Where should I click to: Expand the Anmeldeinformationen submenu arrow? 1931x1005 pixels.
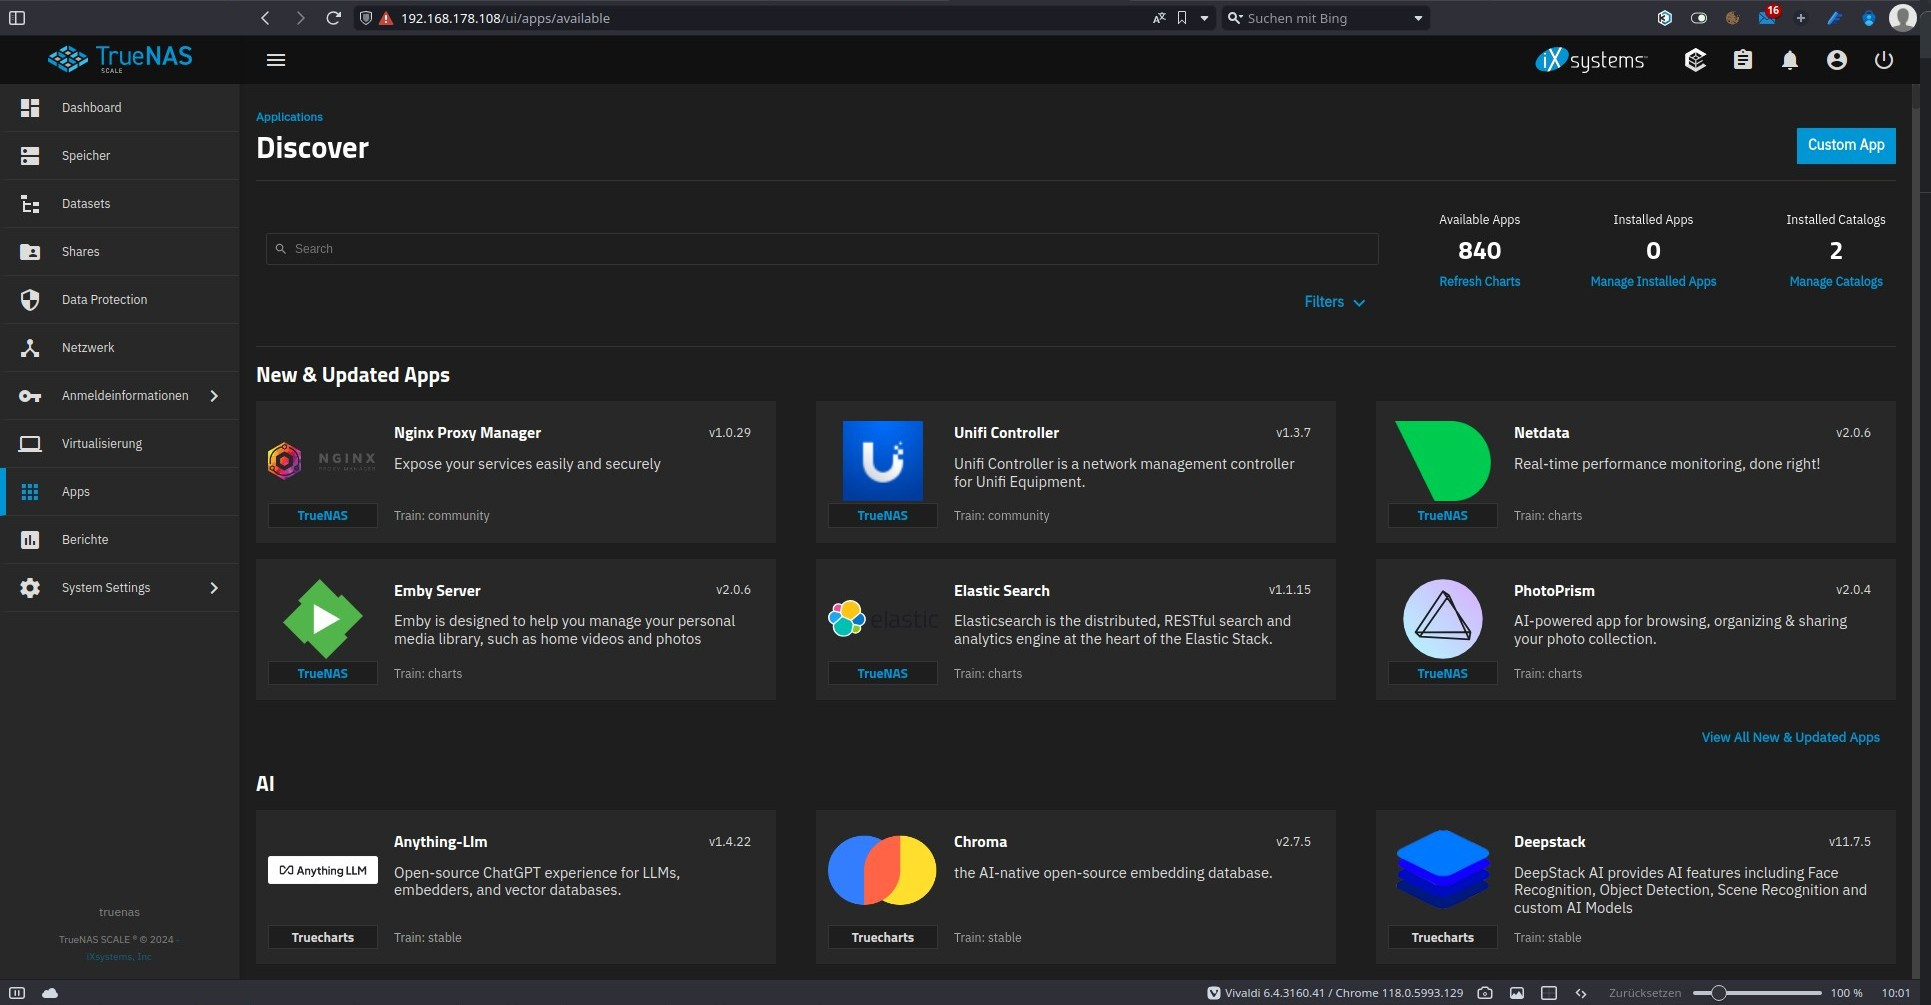pos(214,396)
